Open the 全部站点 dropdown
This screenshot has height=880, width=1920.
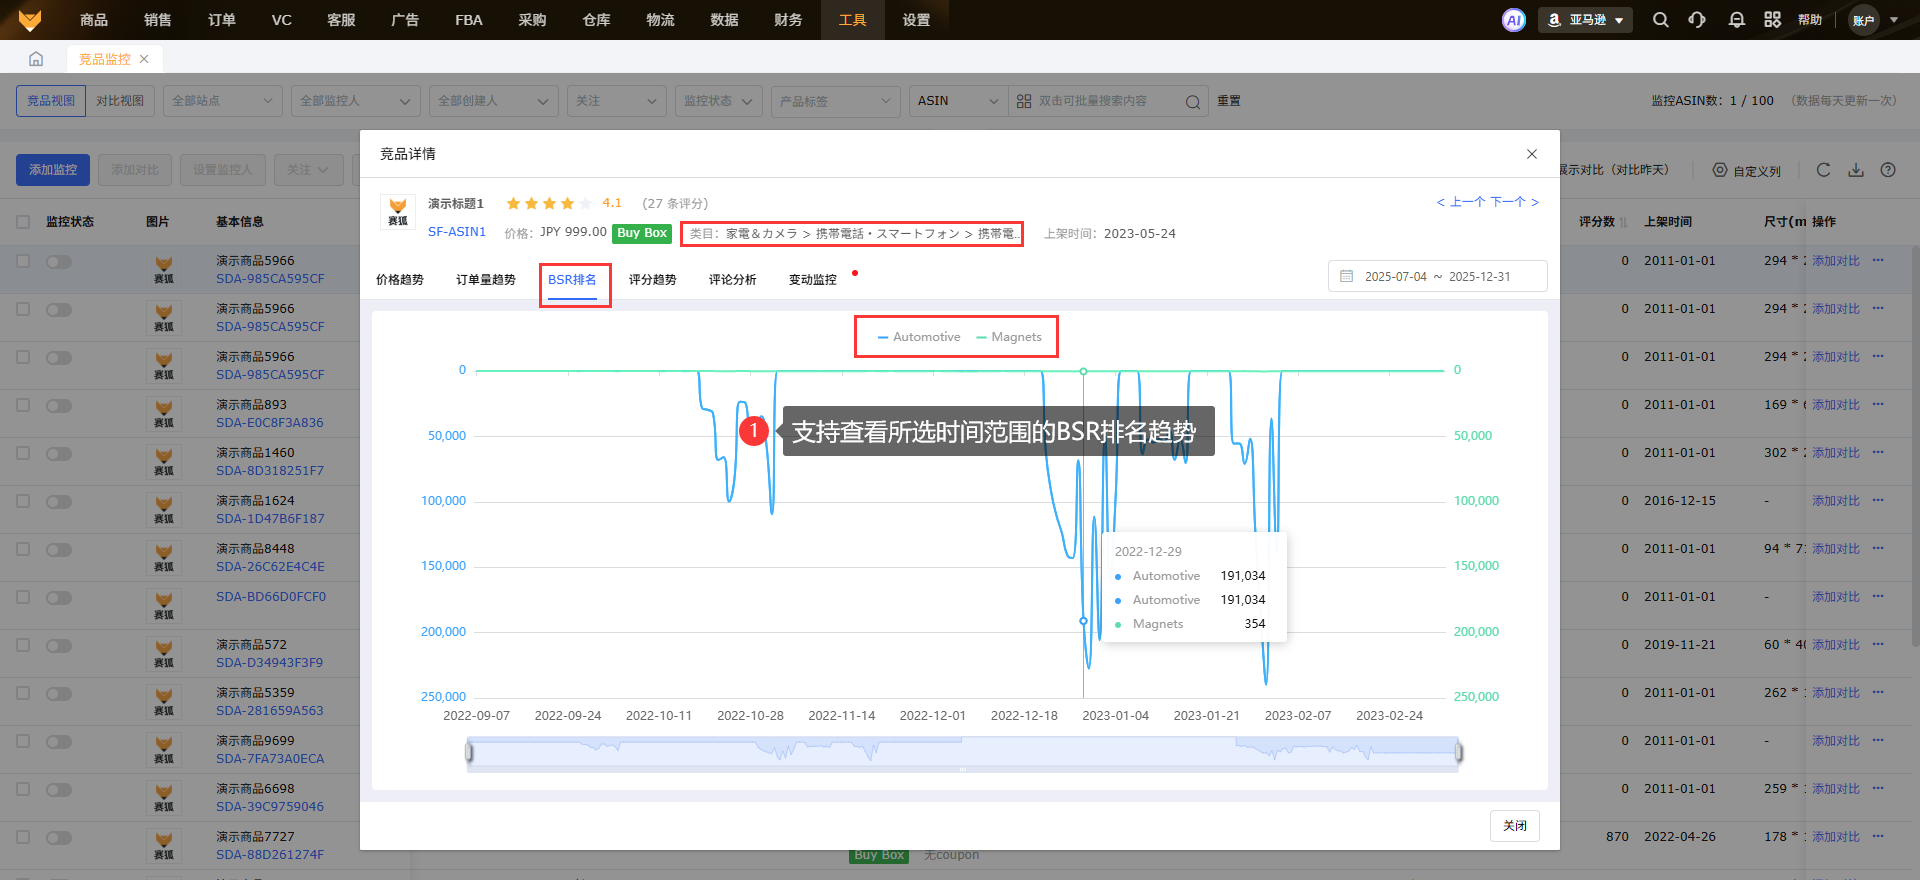(x=223, y=101)
